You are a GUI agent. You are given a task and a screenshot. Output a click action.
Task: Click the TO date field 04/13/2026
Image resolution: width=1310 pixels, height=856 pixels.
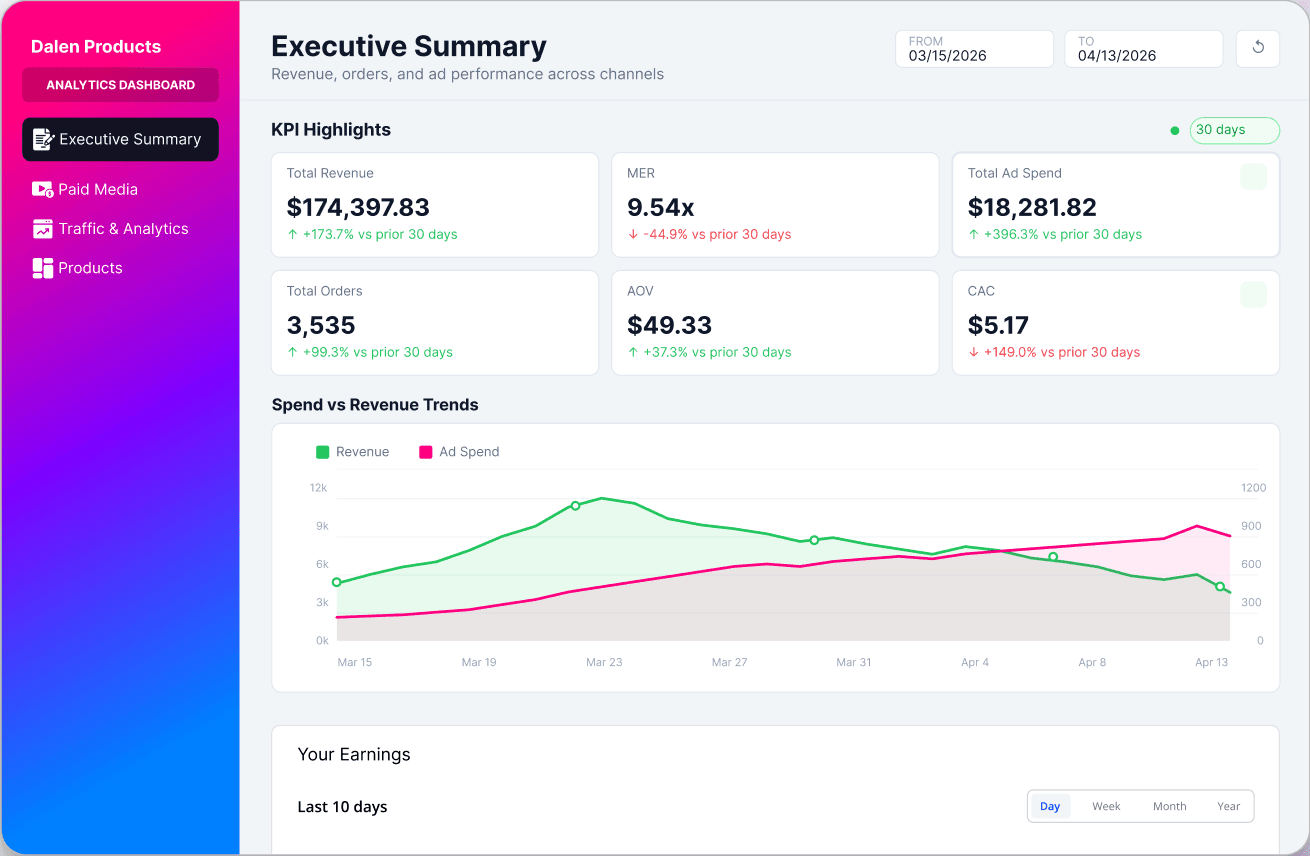tap(1143, 48)
